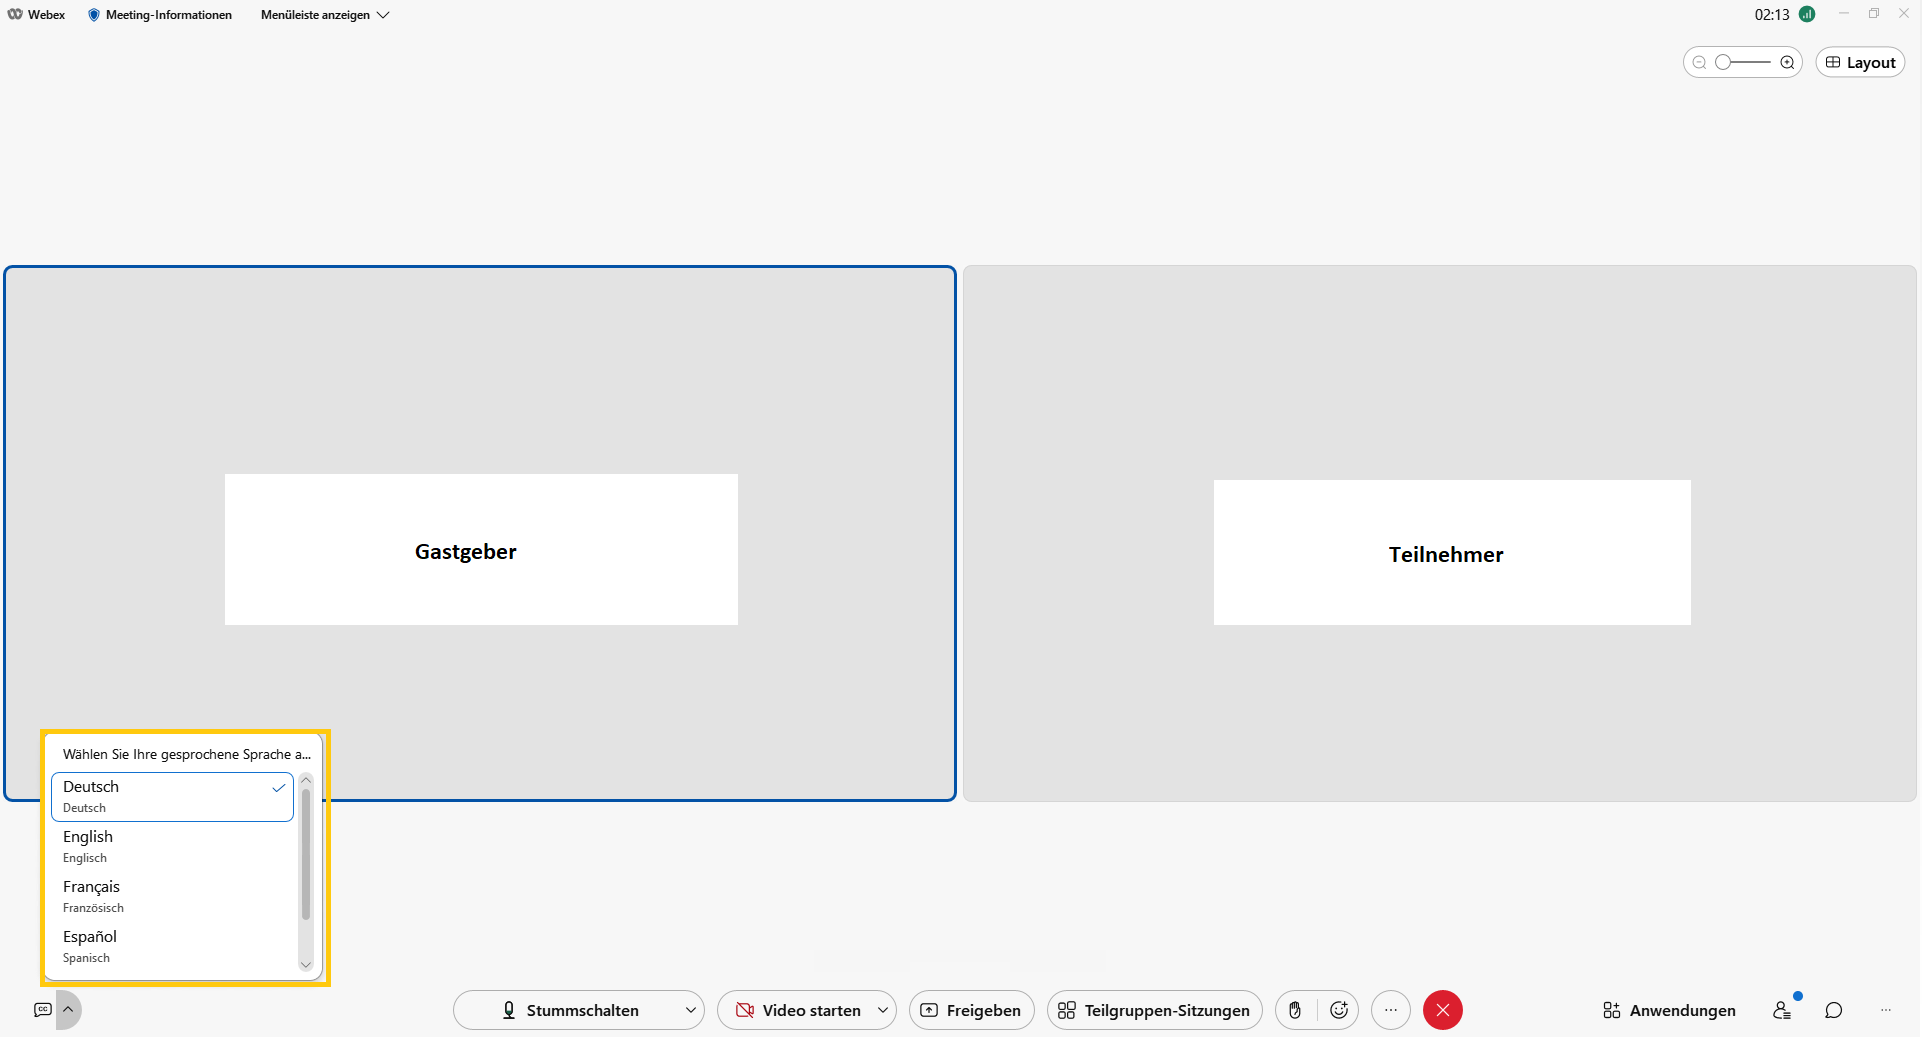
Task: Open the participants panel icon
Action: 1782,1010
